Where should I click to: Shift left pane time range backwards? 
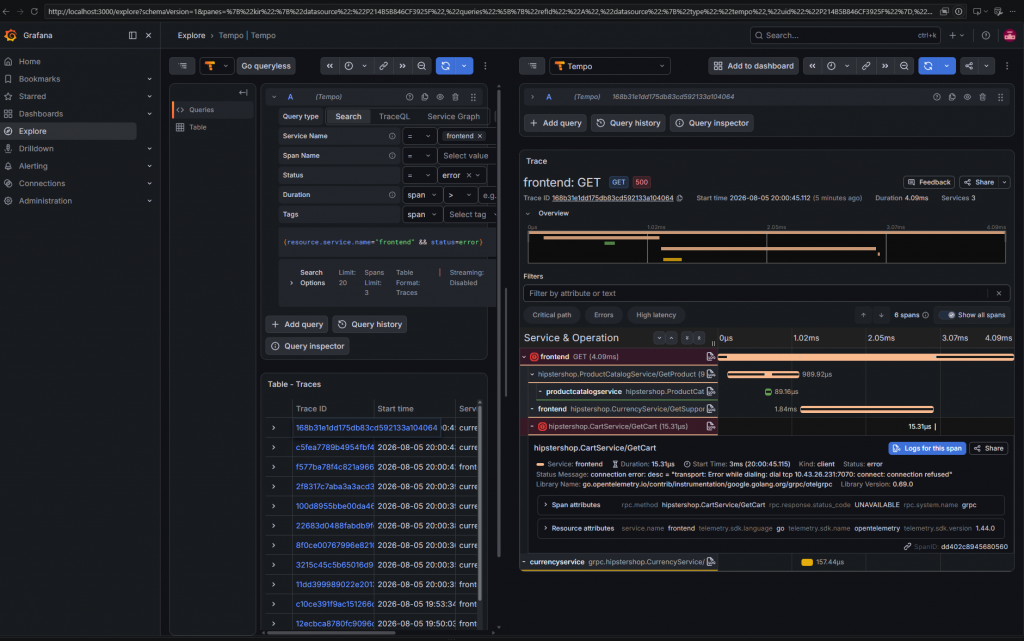tap(330, 66)
